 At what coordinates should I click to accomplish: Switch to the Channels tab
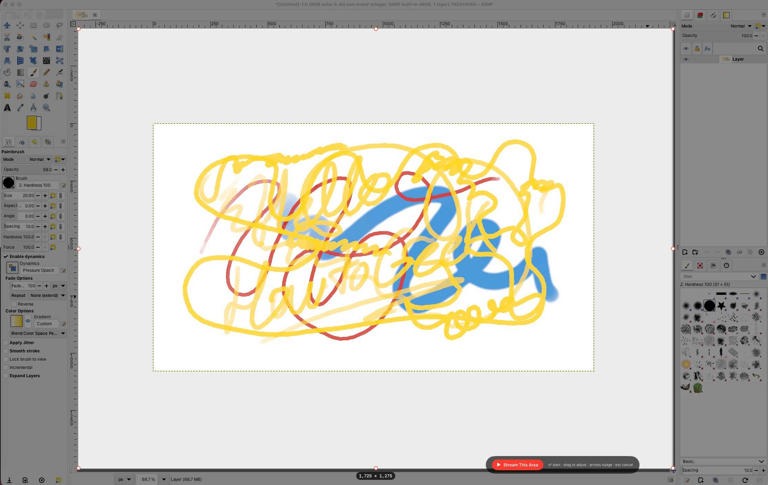pyautogui.click(x=700, y=15)
